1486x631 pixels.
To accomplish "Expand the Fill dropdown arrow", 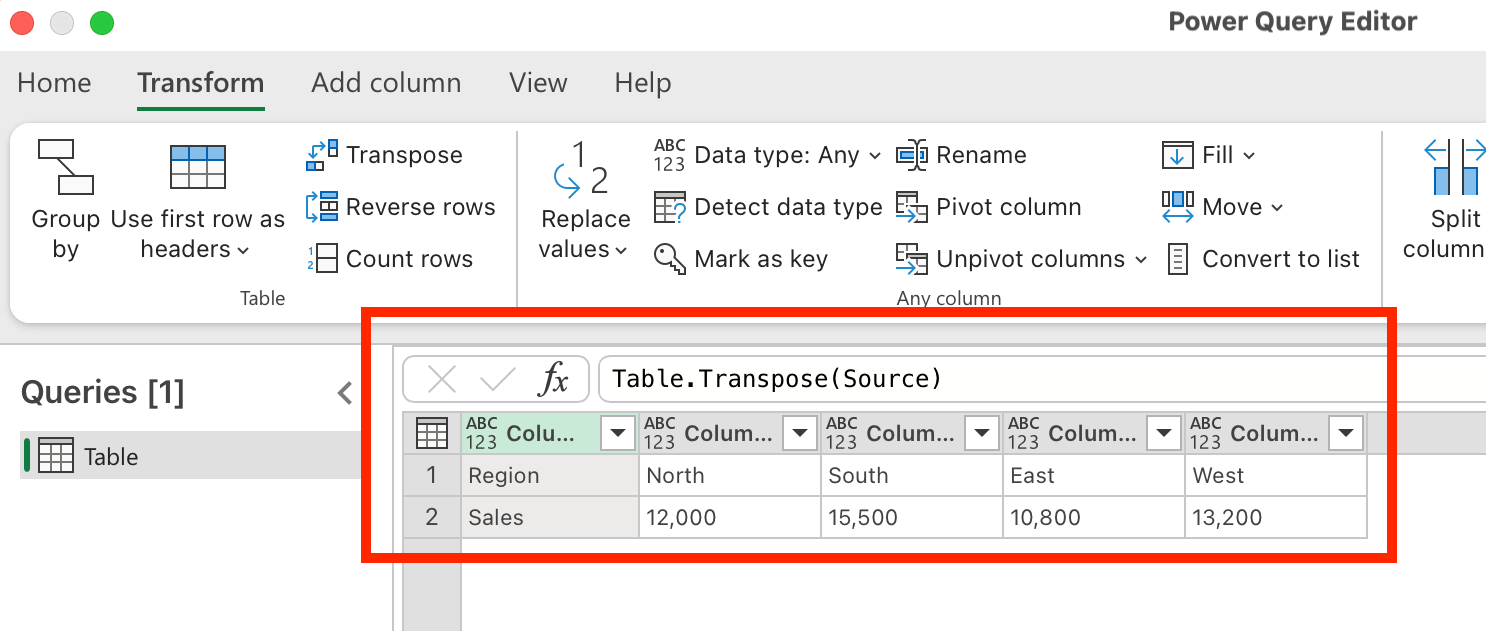I will tap(1248, 156).
